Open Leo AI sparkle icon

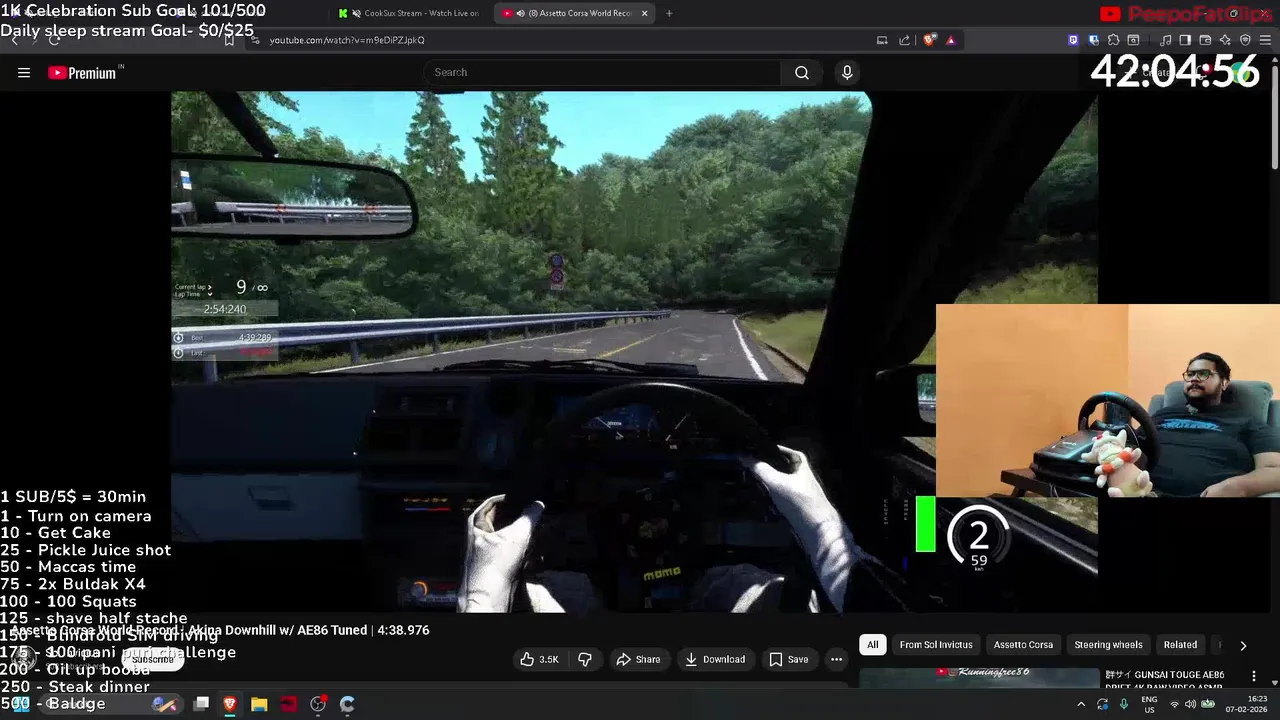pyautogui.click(x=1225, y=40)
